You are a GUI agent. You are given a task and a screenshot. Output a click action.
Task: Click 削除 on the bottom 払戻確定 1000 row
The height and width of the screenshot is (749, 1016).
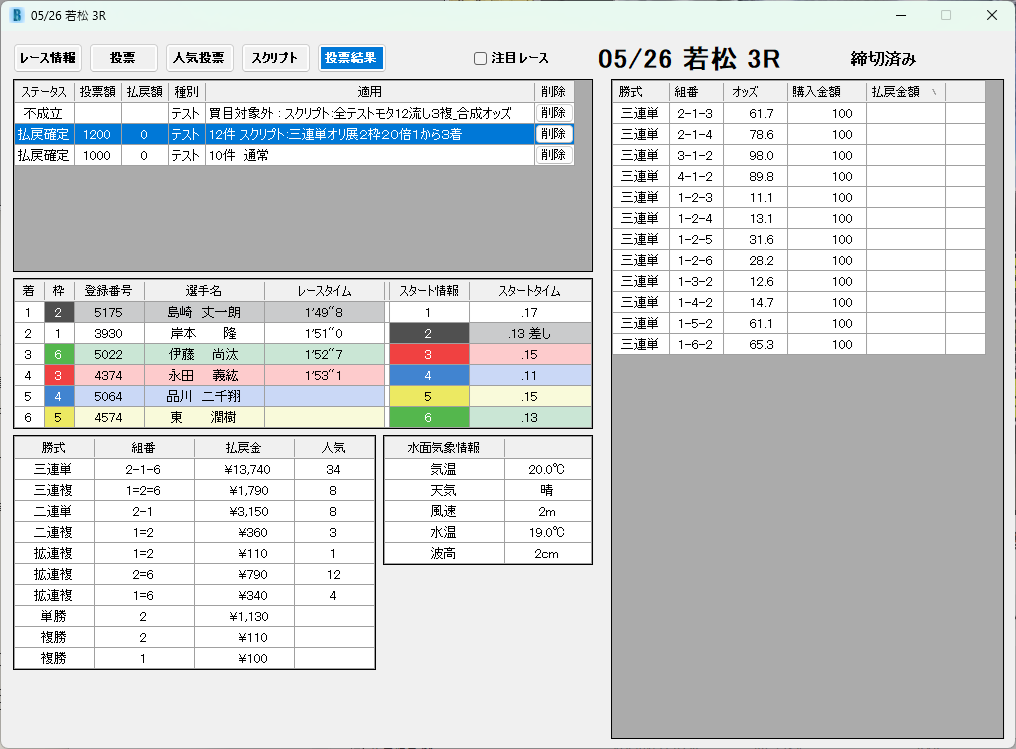pyautogui.click(x=552, y=154)
